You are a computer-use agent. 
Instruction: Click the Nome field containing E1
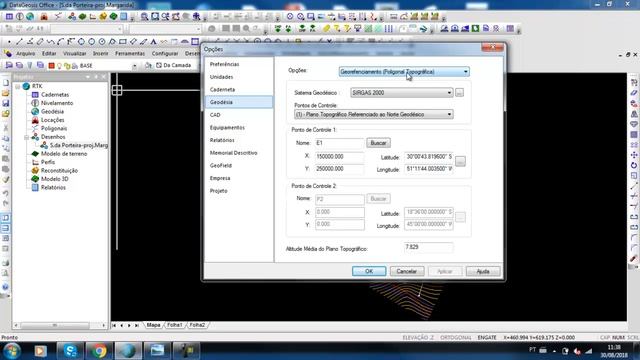[x=339, y=143]
